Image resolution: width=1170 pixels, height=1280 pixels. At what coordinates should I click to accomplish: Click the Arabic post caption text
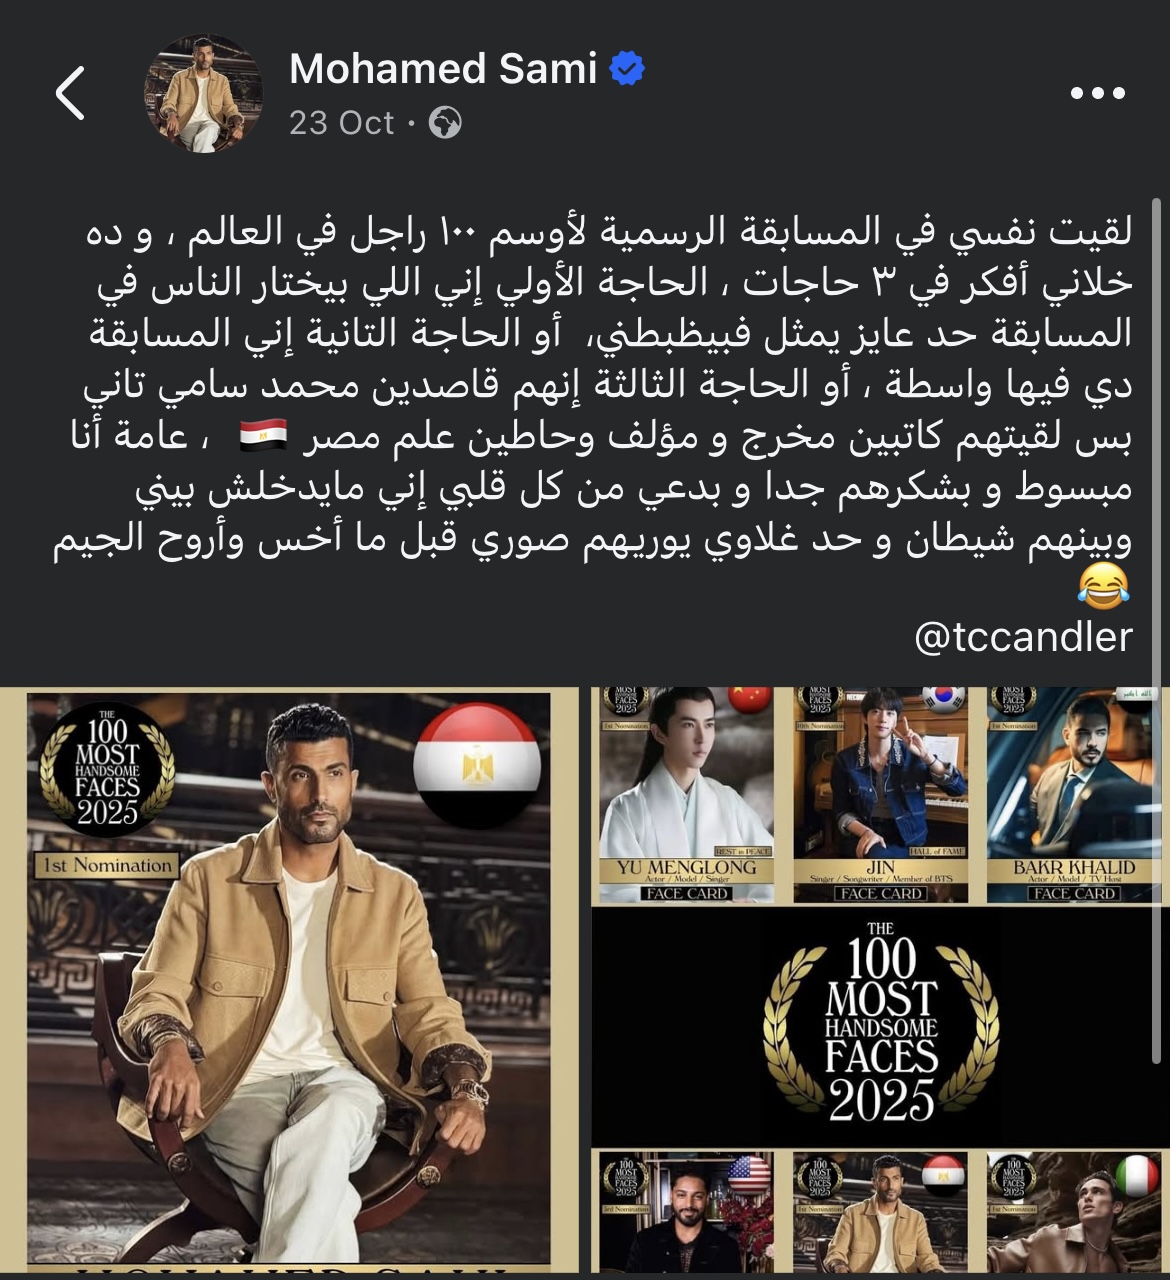(593, 410)
